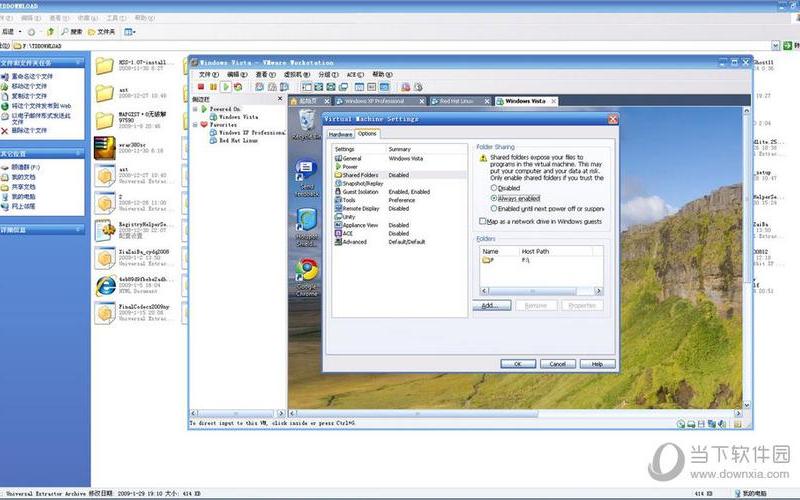Select the F shared folder row
This screenshot has height=500, width=800.
pyautogui.click(x=541, y=260)
